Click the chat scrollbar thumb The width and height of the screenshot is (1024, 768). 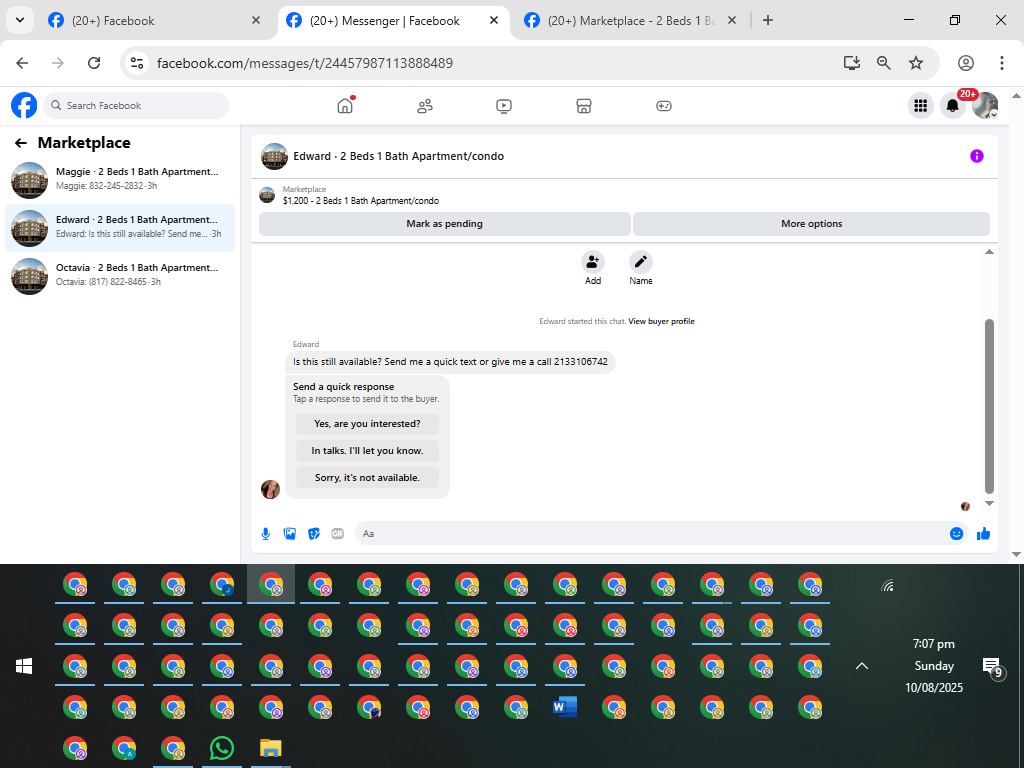click(989, 406)
